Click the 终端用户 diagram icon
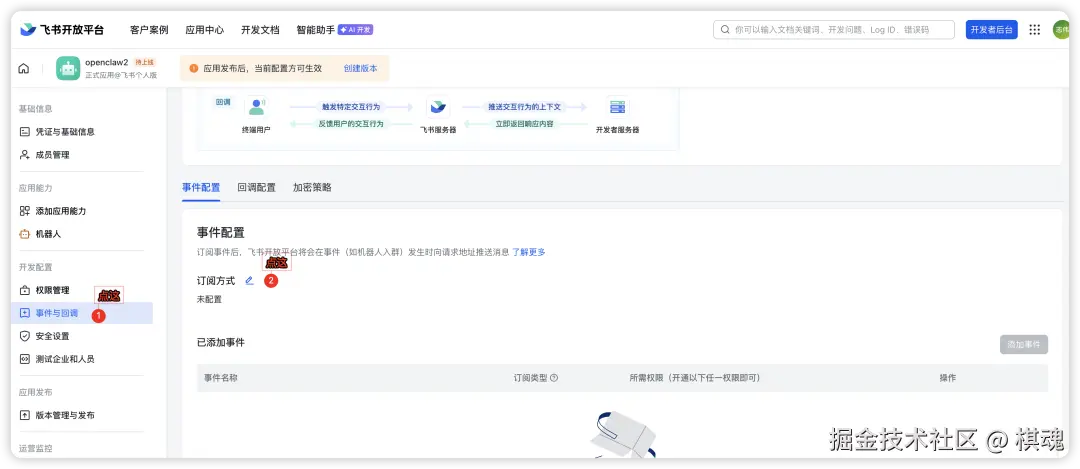Screen dimensions: 1080x469 (x=256, y=107)
